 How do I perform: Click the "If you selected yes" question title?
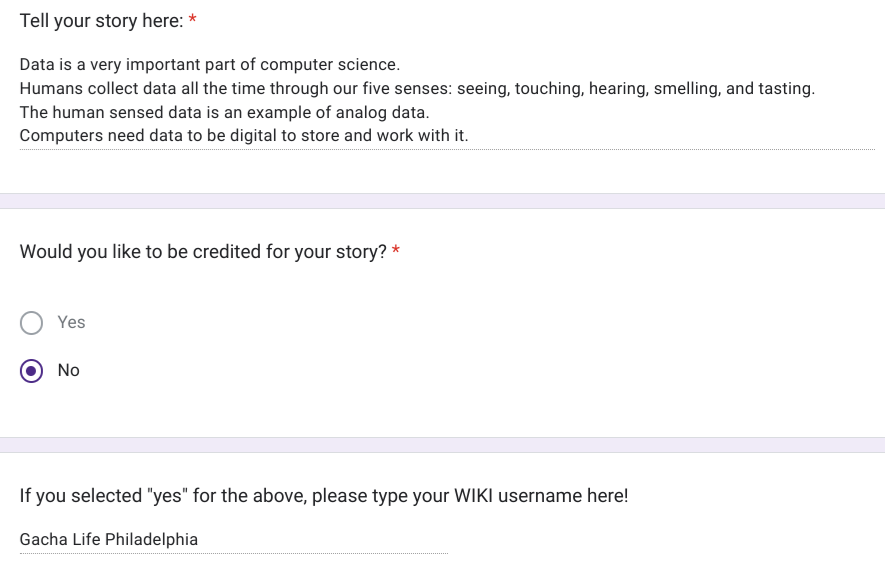323,496
